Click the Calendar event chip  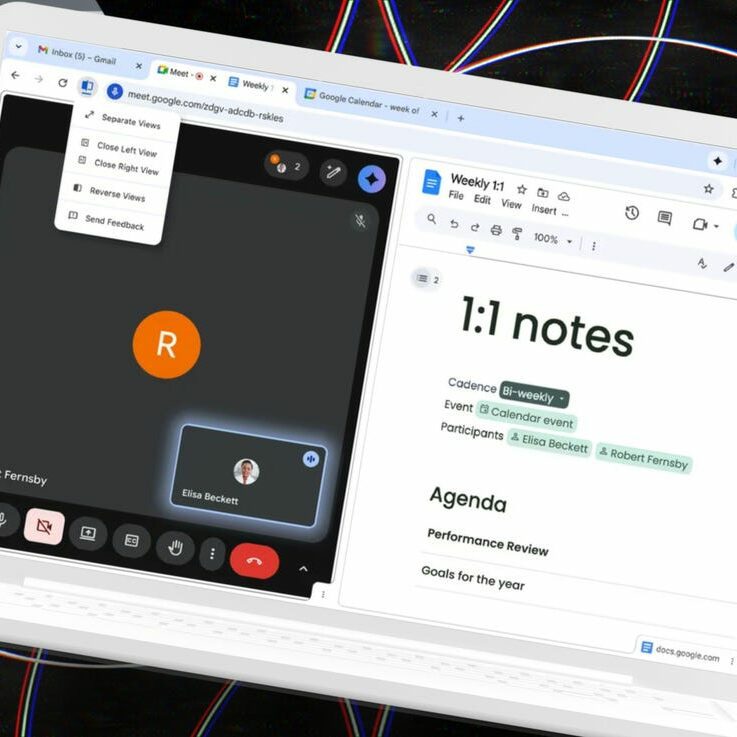coord(526,416)
